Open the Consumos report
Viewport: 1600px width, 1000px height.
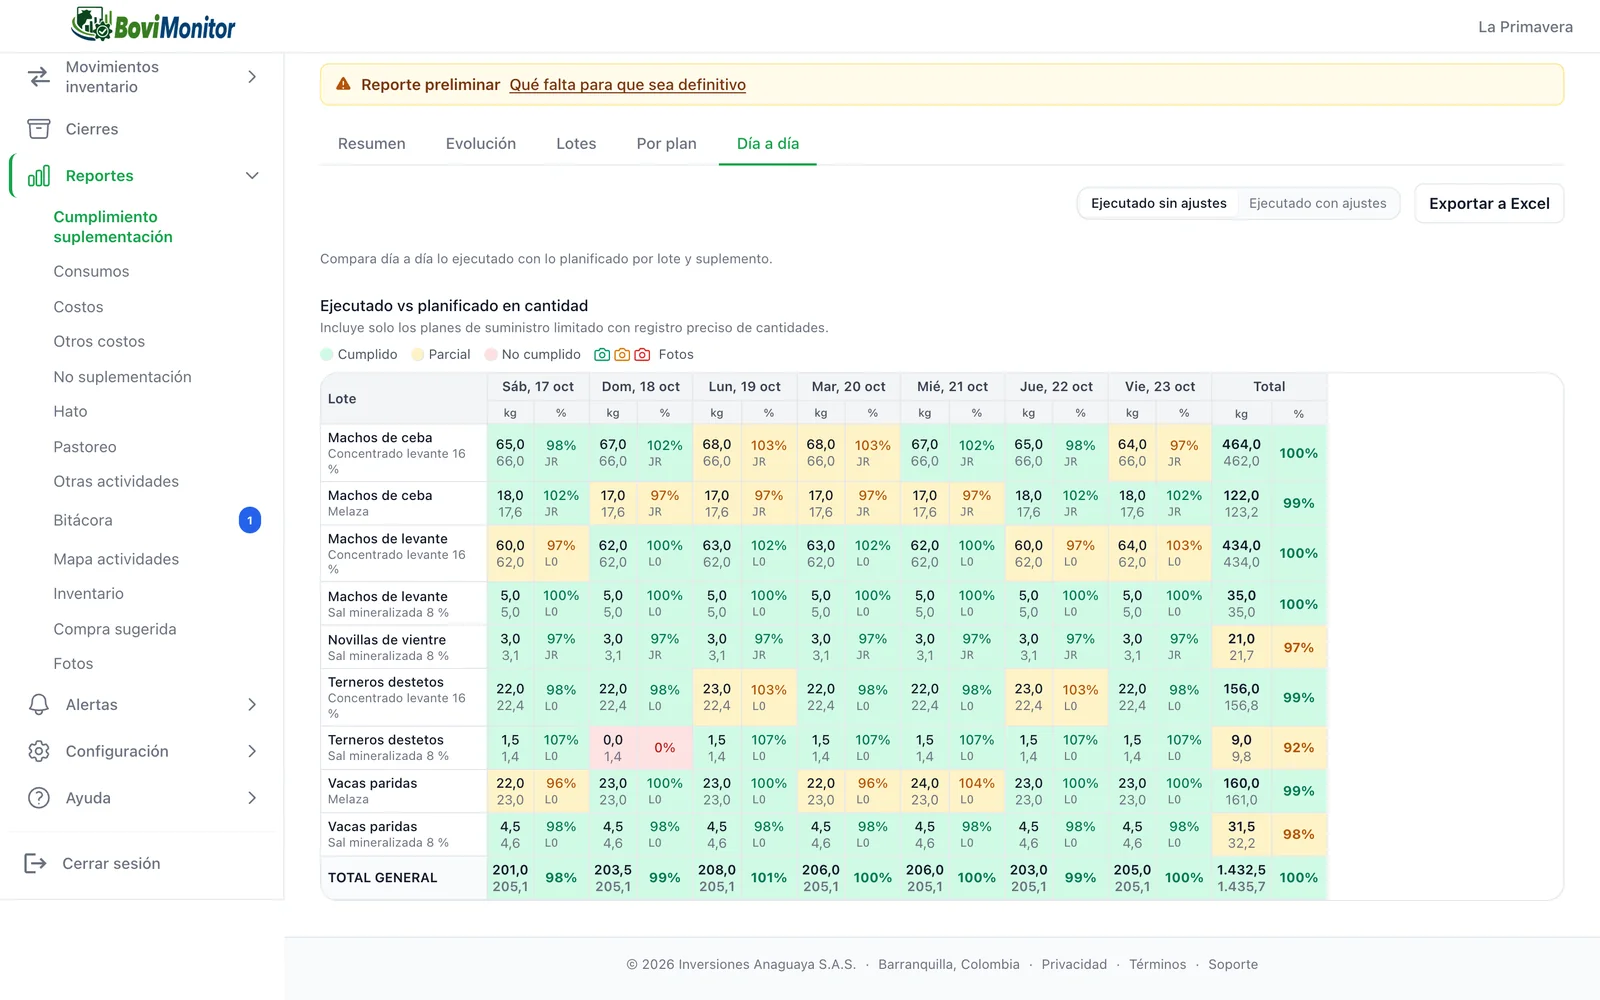pyautogui.click(x=91, y=272)
